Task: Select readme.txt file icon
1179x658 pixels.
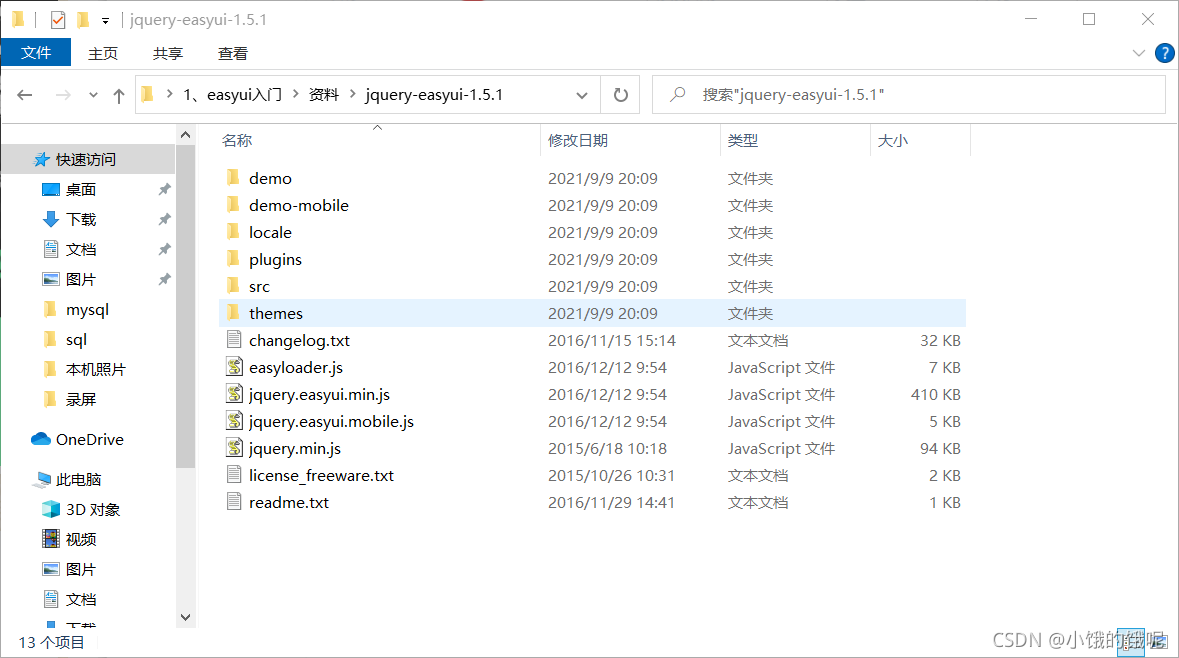Action: click(234, 502)
